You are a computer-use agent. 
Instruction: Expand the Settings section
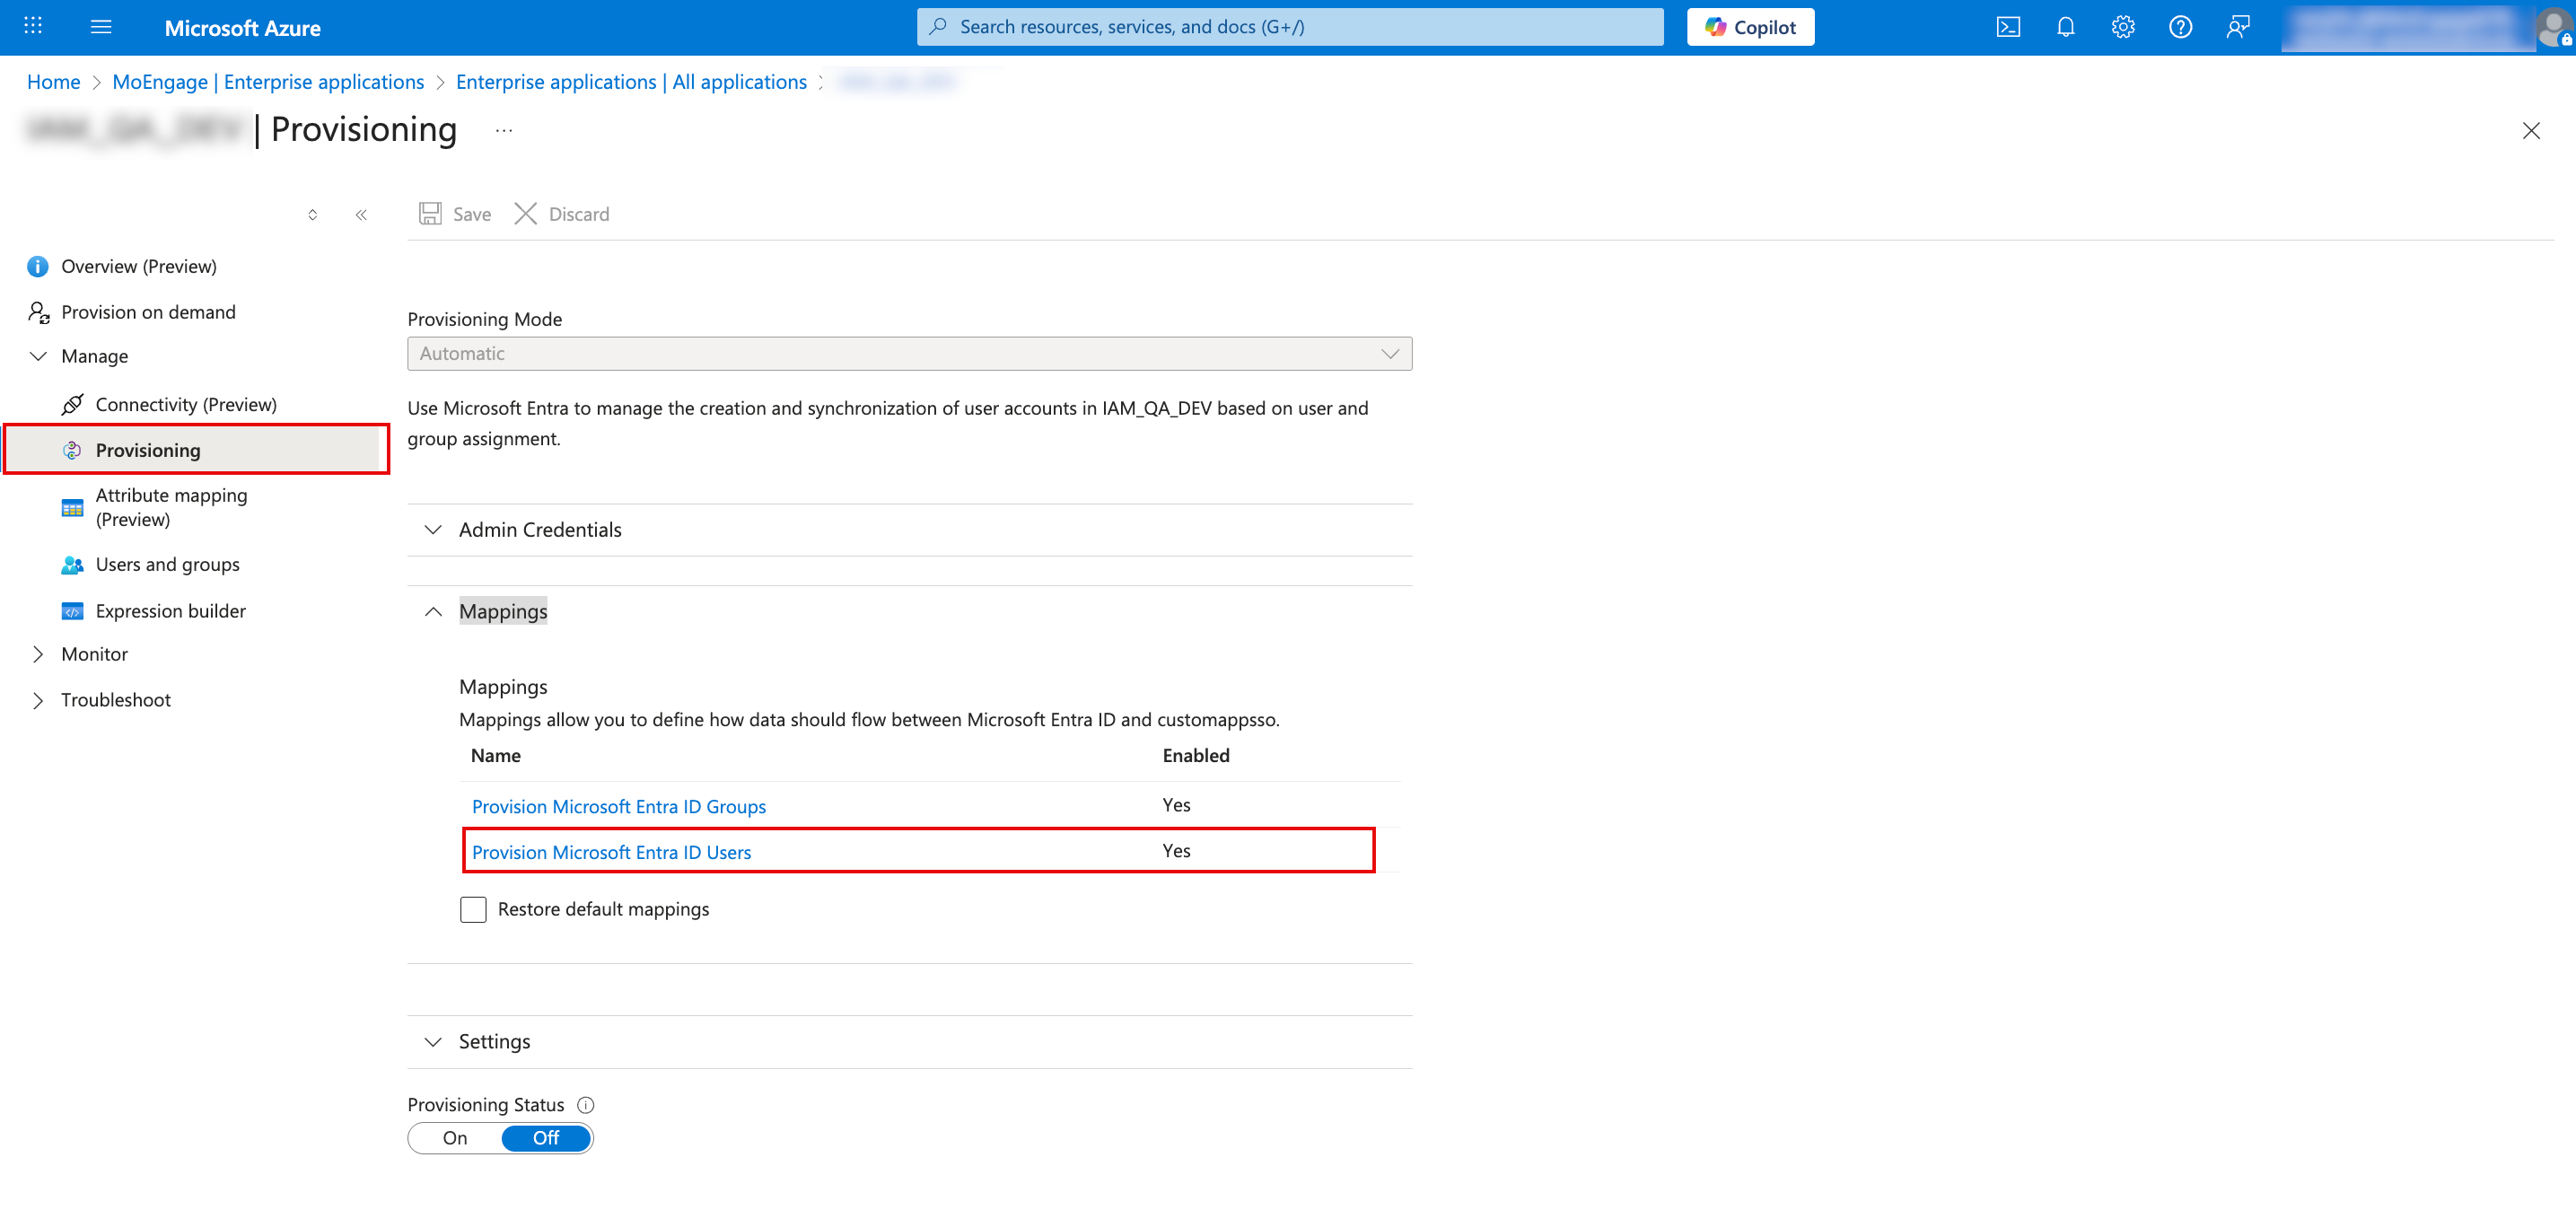494,1042
